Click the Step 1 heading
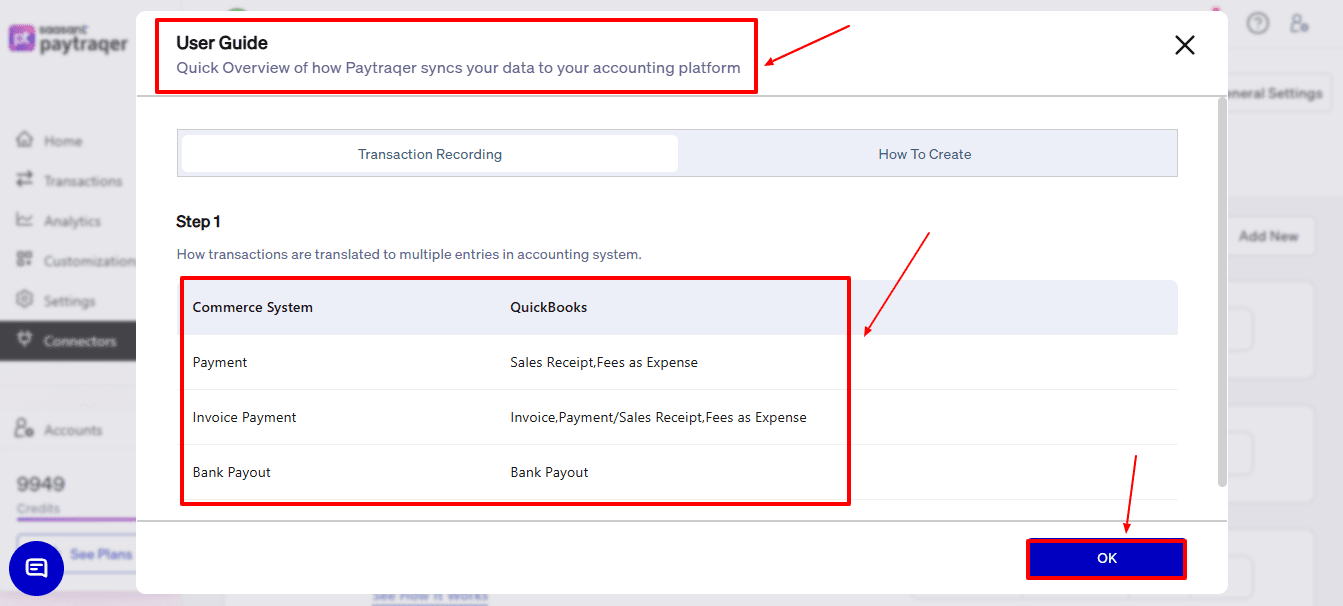Viewport: 1343px width, 606px height. [198, 221]
